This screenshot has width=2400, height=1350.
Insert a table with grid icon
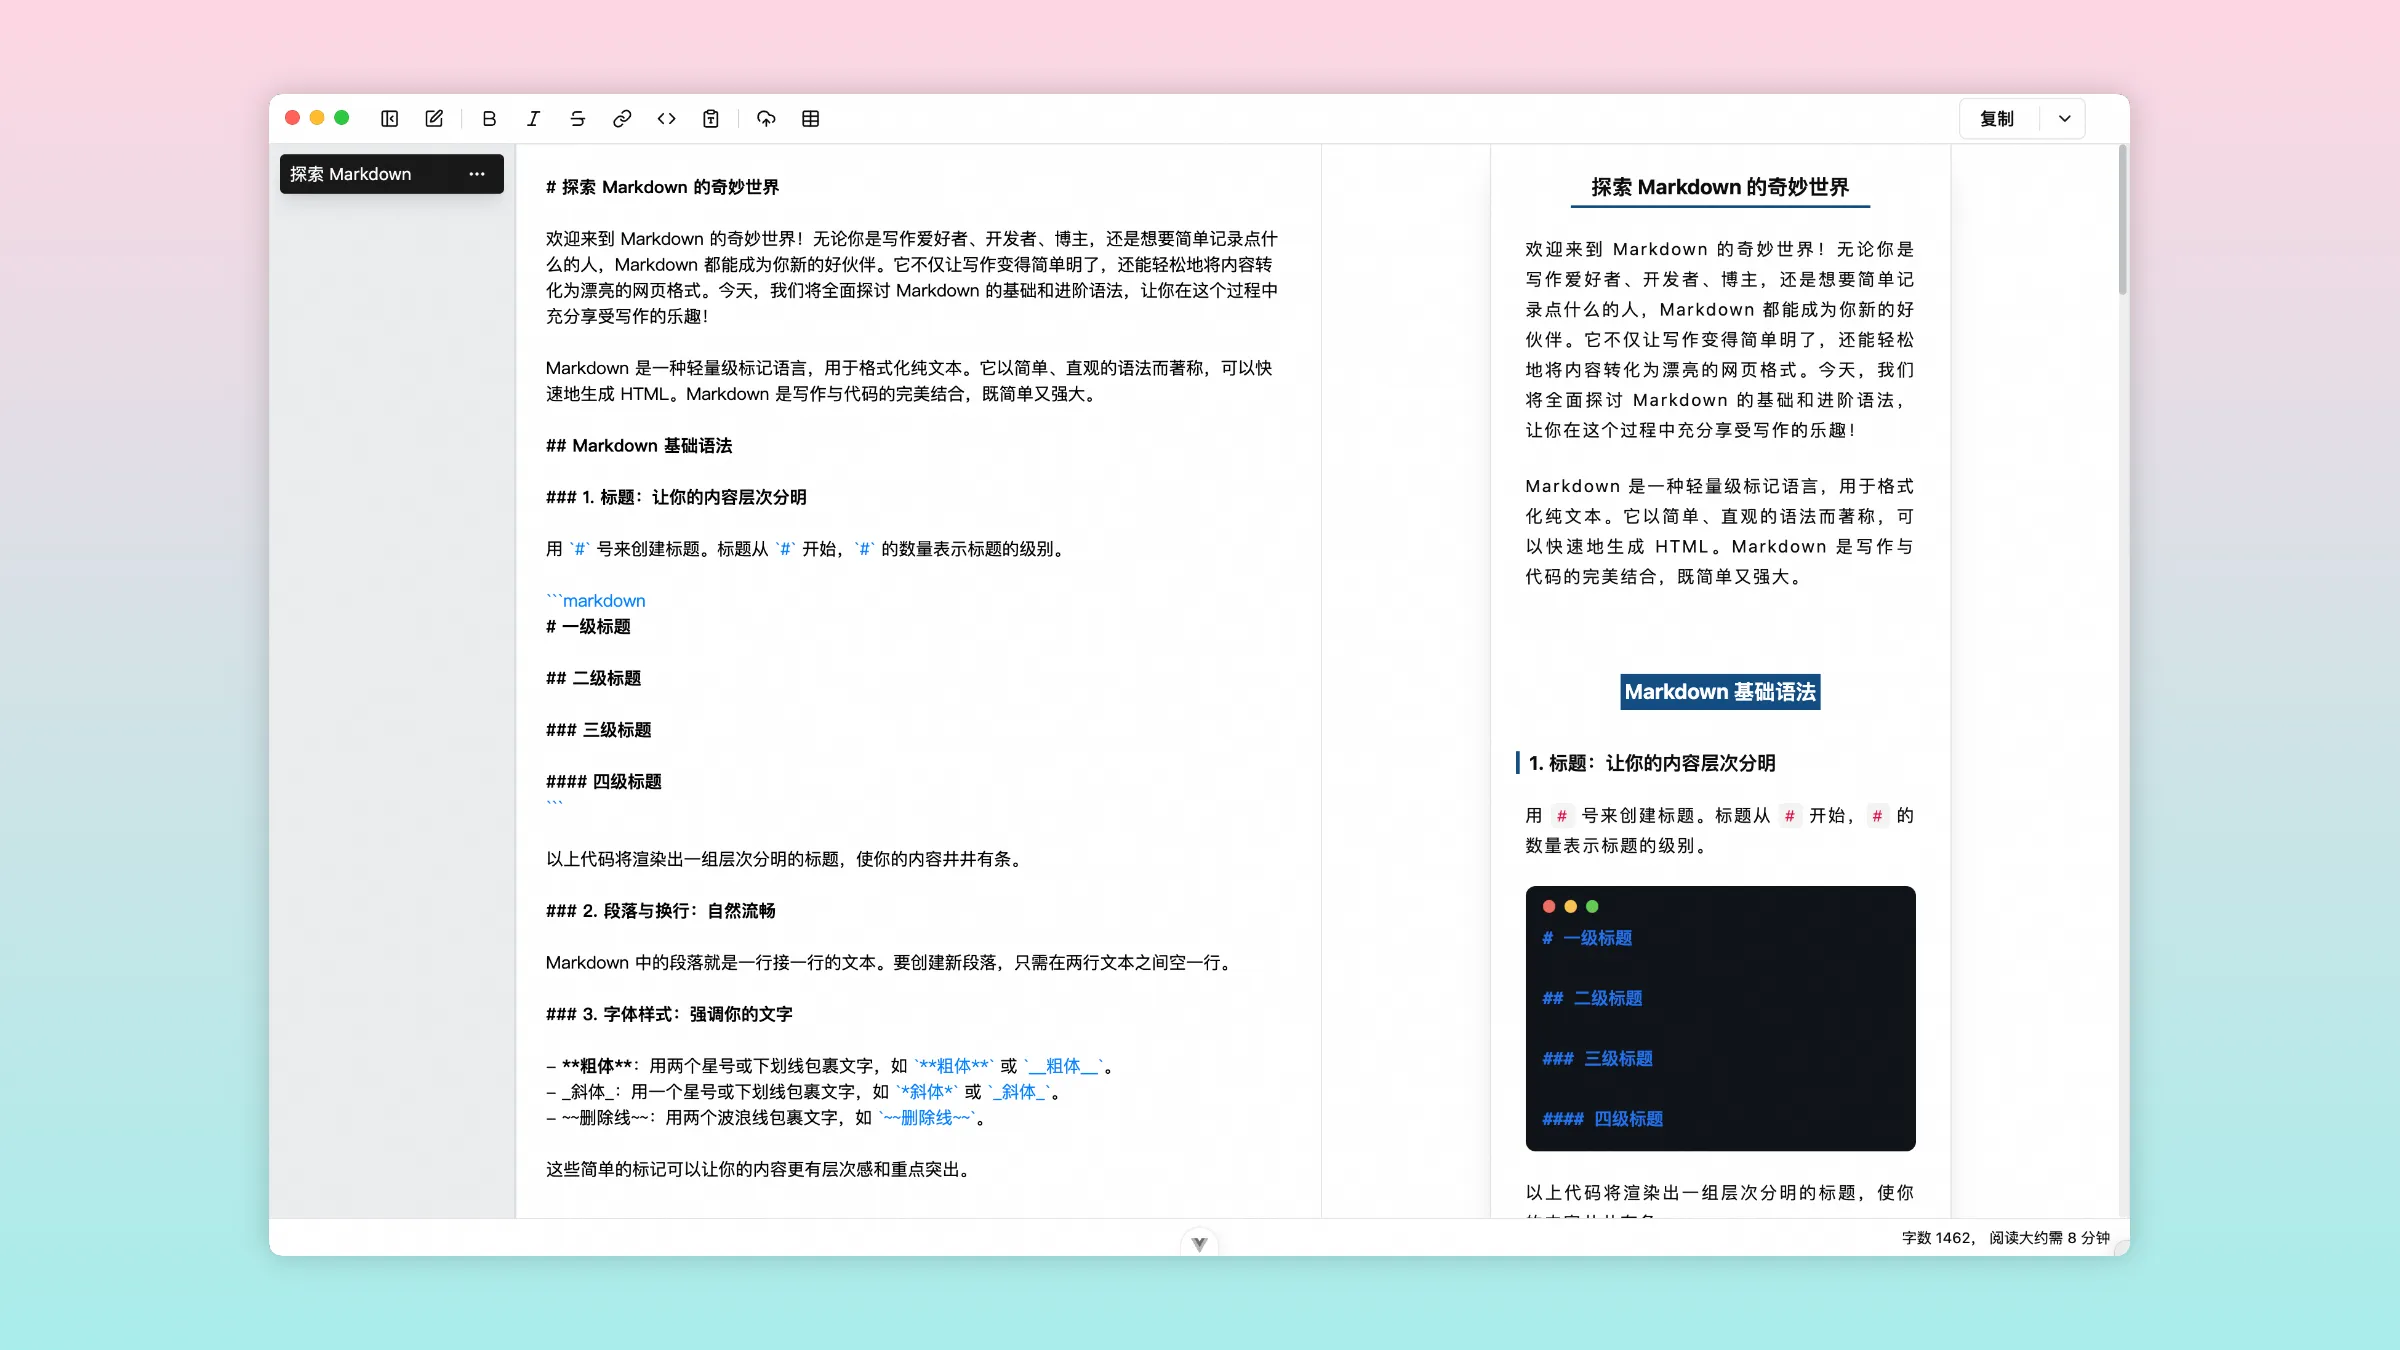click(811, 119)
